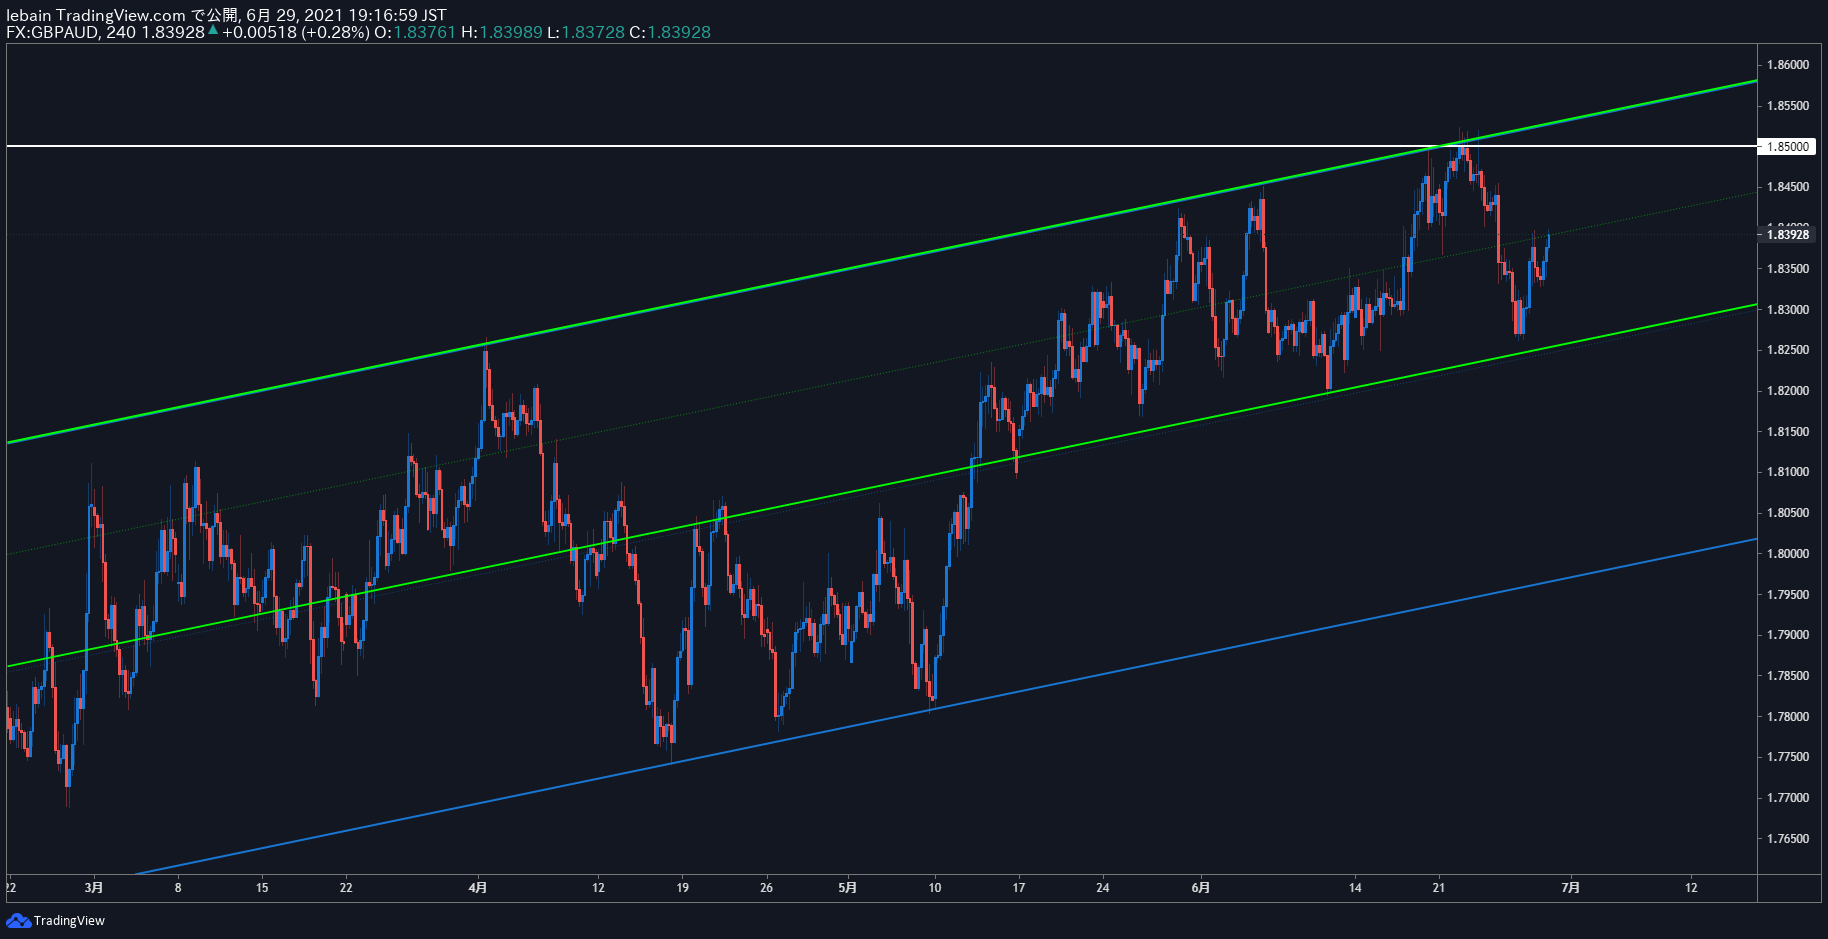This screenshot has width=1828, height=939.
Task: Click the 6月 date axis label
Action: (x=1201, y=887)
